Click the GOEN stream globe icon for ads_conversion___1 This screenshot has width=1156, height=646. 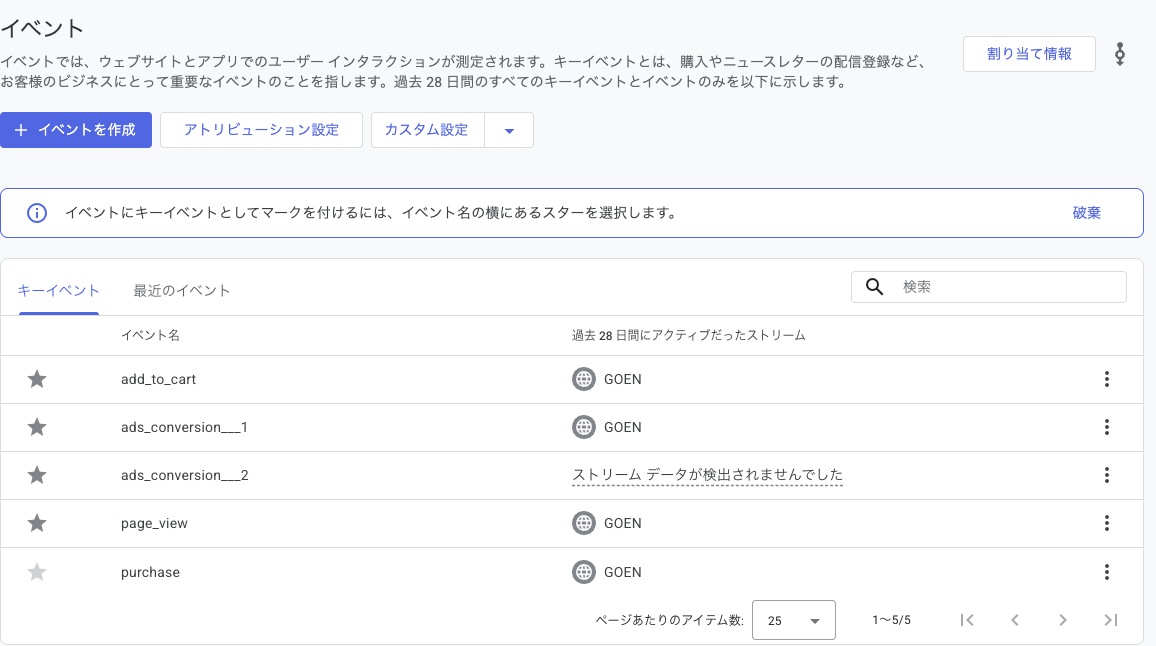pyautogui.click(x=584, y=427)
